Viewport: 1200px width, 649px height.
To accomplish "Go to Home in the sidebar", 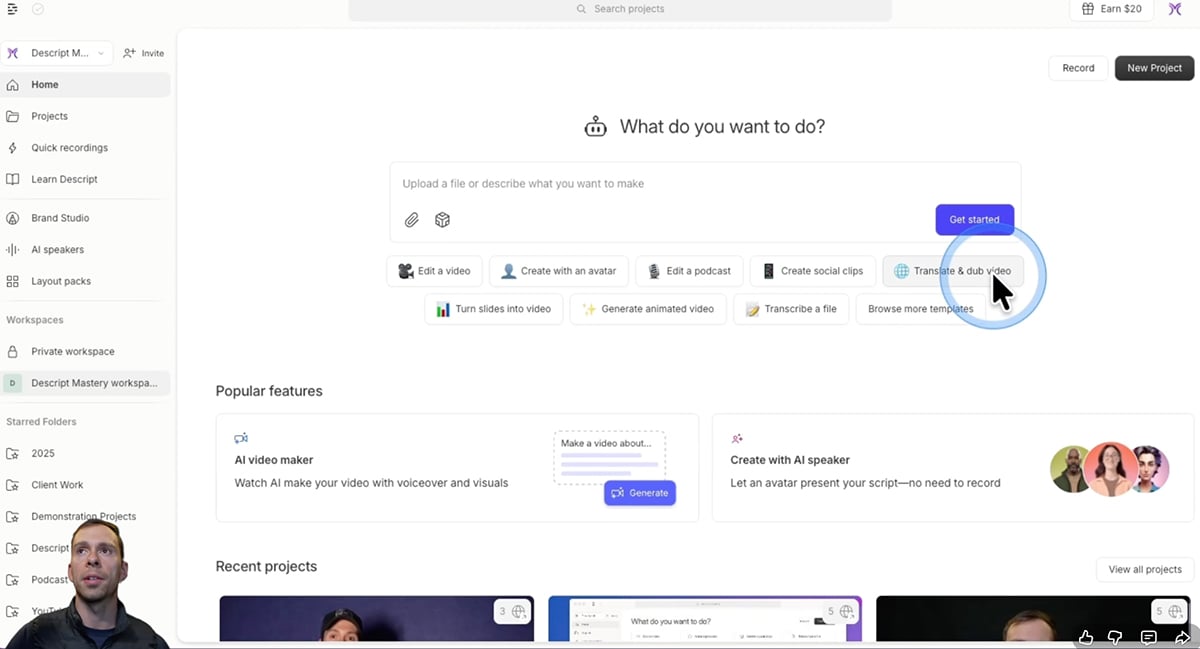I will coord(44,84).
